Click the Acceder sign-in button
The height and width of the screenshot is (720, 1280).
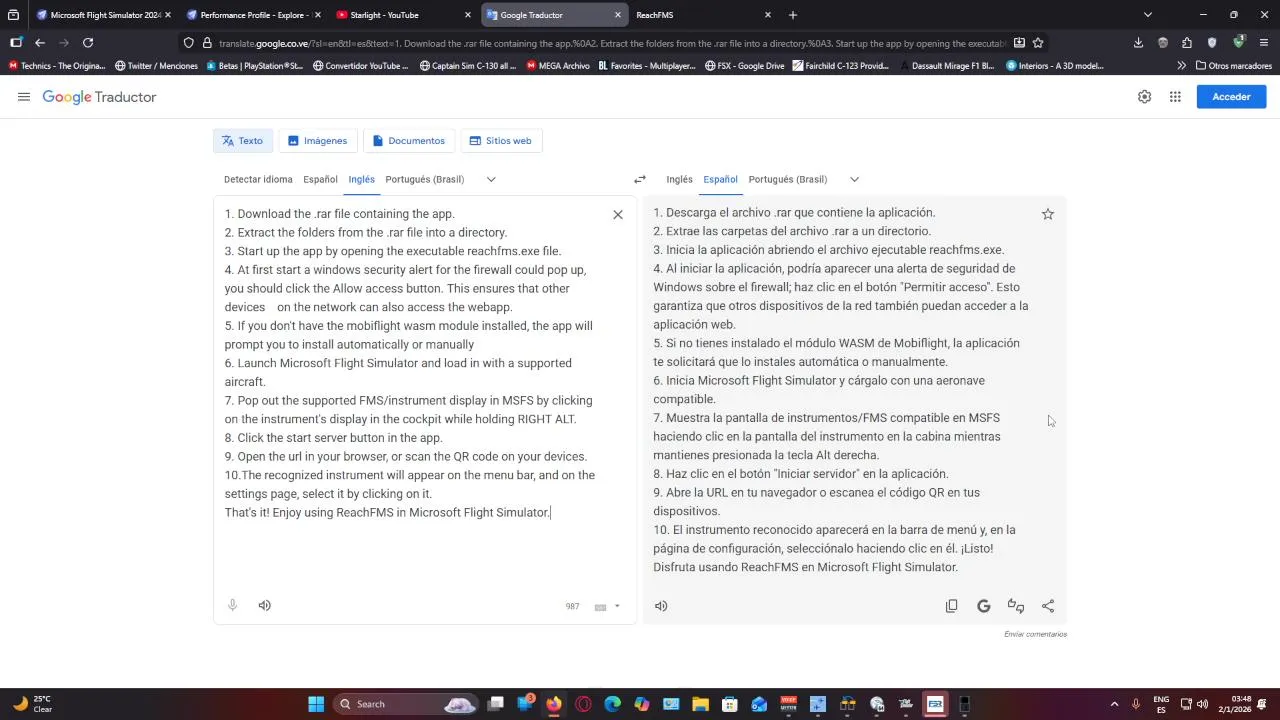coord(1231,97)
